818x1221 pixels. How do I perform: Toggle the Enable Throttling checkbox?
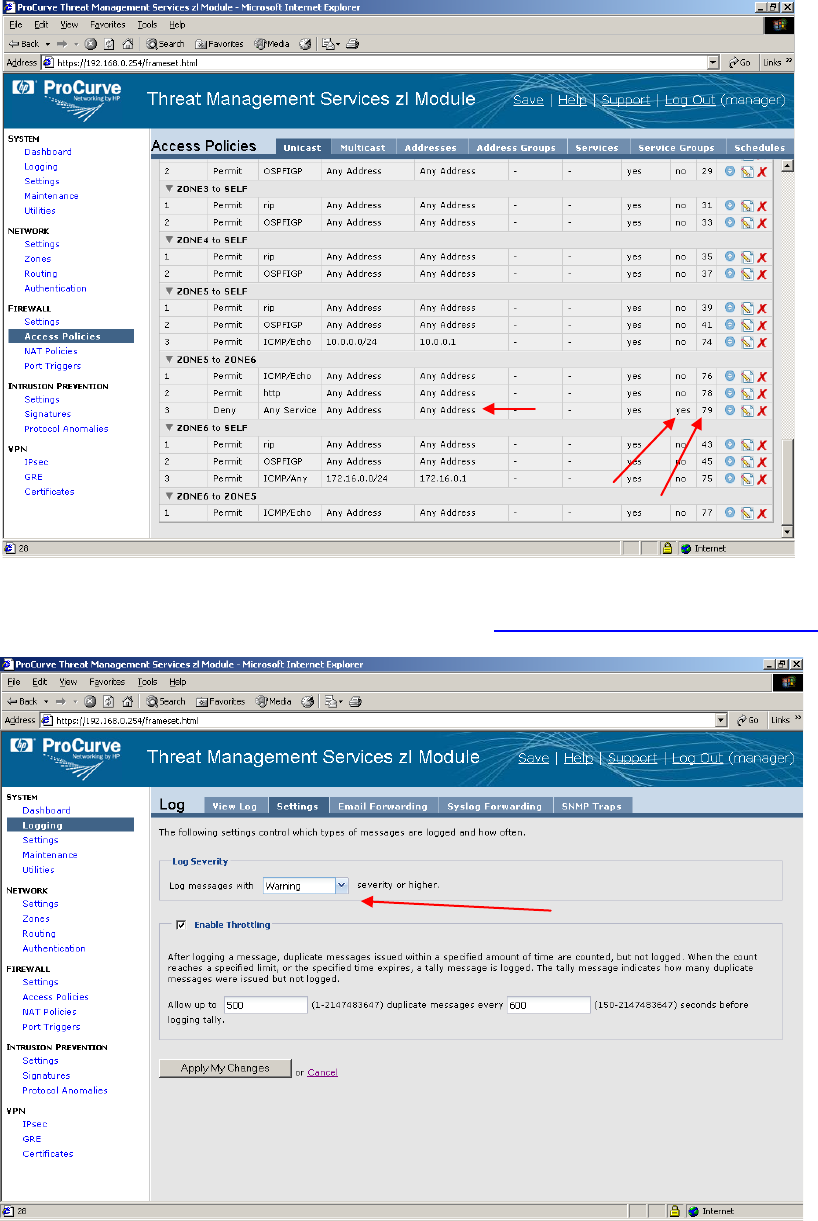pyautogui.click(x=181, y=925)
